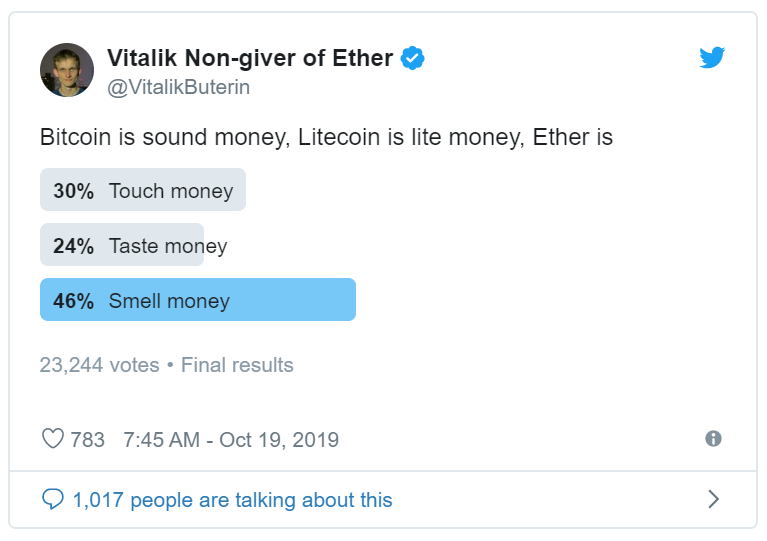Click the 7:45 AM - Oct 19, 2019 timestamp
767x541 pixels.
231,440
